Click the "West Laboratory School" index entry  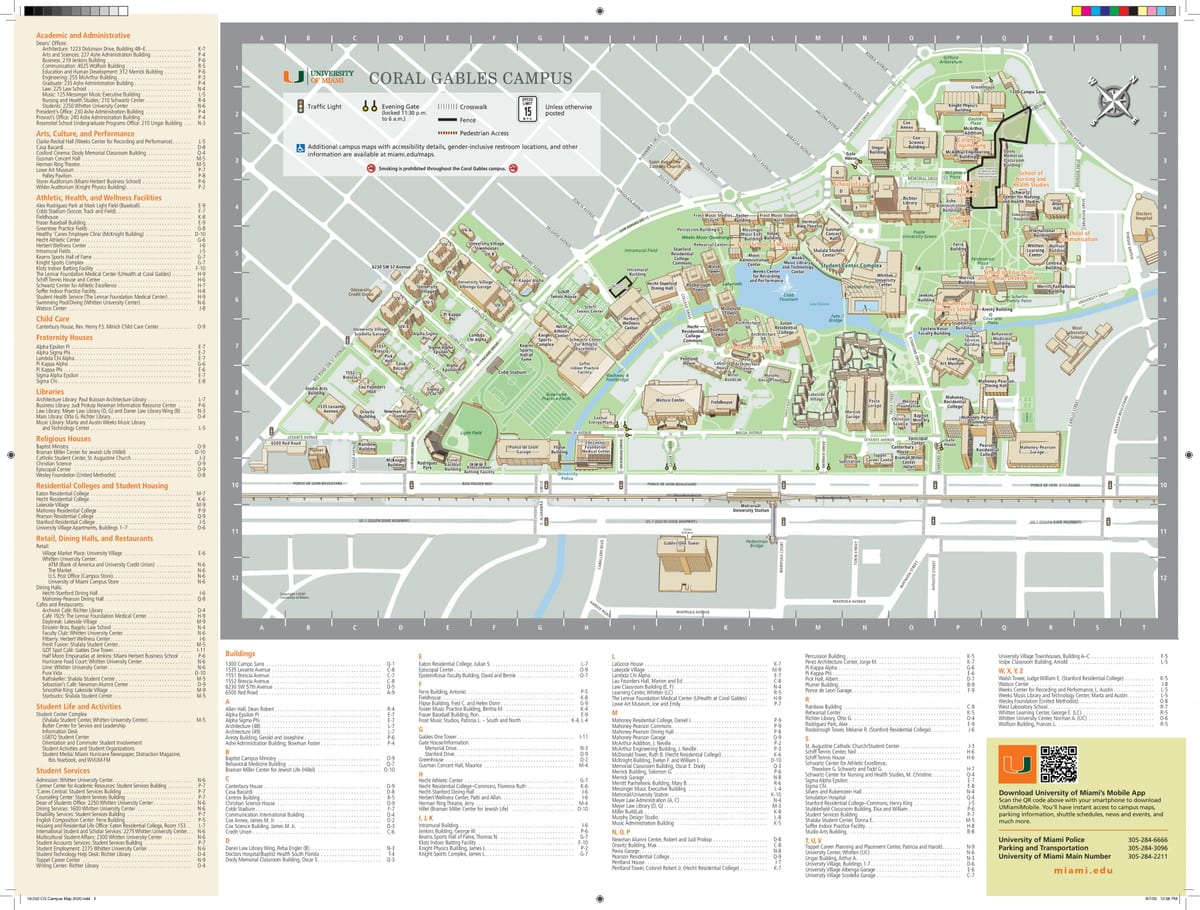(x=1083, y=705)
